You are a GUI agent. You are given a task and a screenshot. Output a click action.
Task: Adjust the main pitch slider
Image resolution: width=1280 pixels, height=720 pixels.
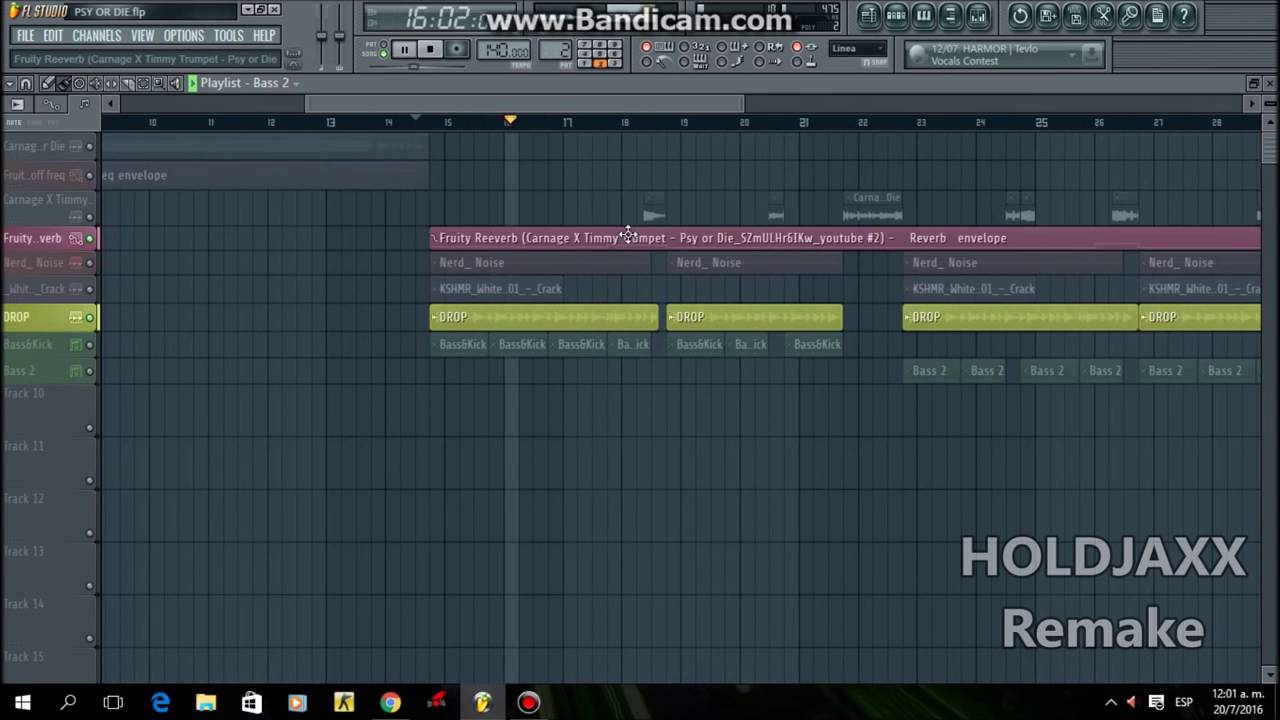(x=339, y=36)
